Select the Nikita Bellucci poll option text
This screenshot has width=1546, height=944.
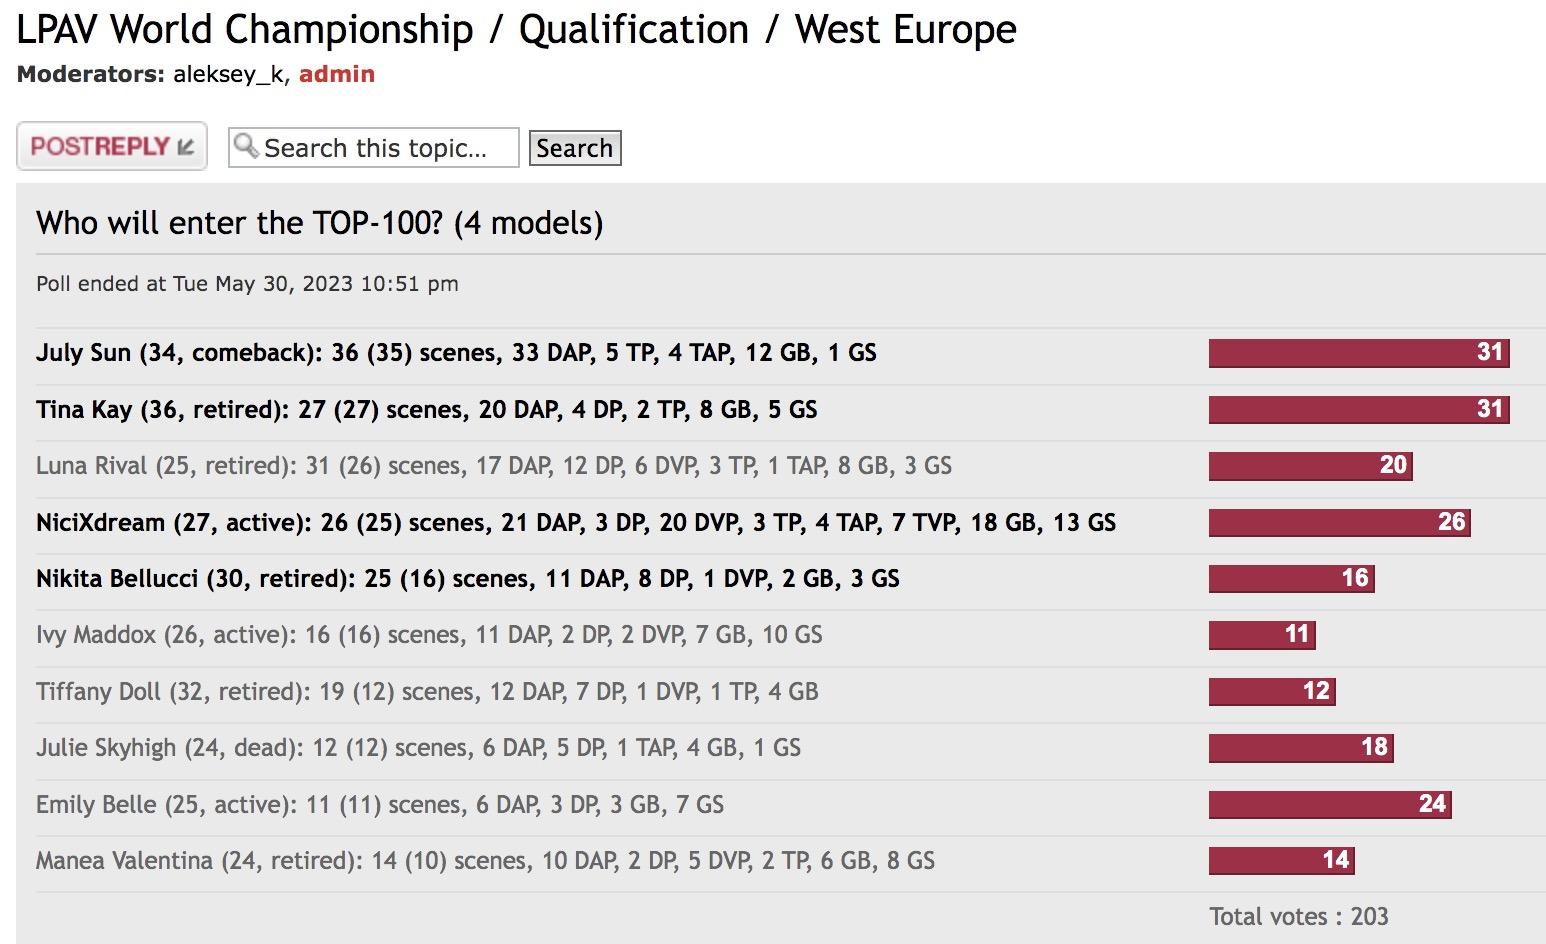(467, 579)
